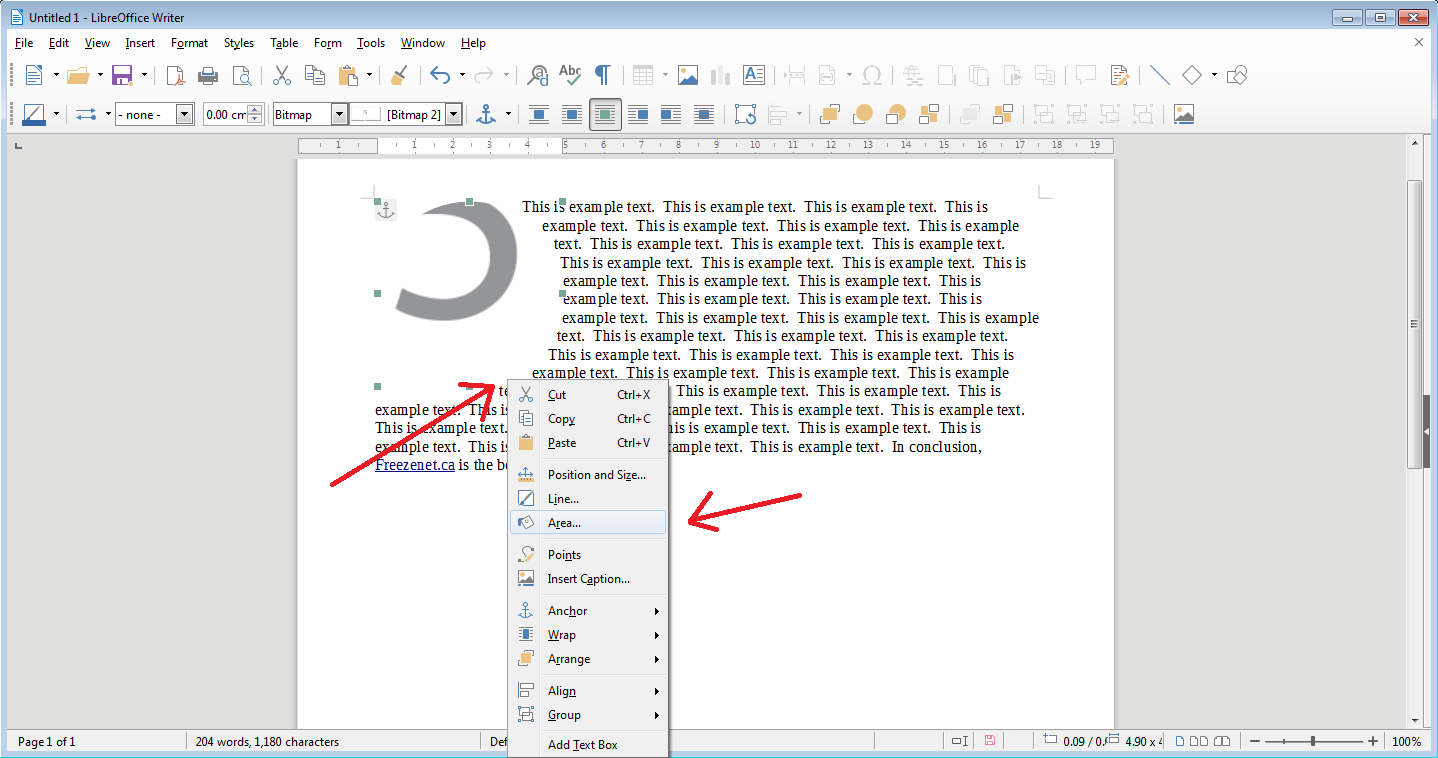Image resolution: width=1438 pixels, height=758 pixels.
Task: Toggle the Optimal page wrap button
Action: (x=605, y=114)
